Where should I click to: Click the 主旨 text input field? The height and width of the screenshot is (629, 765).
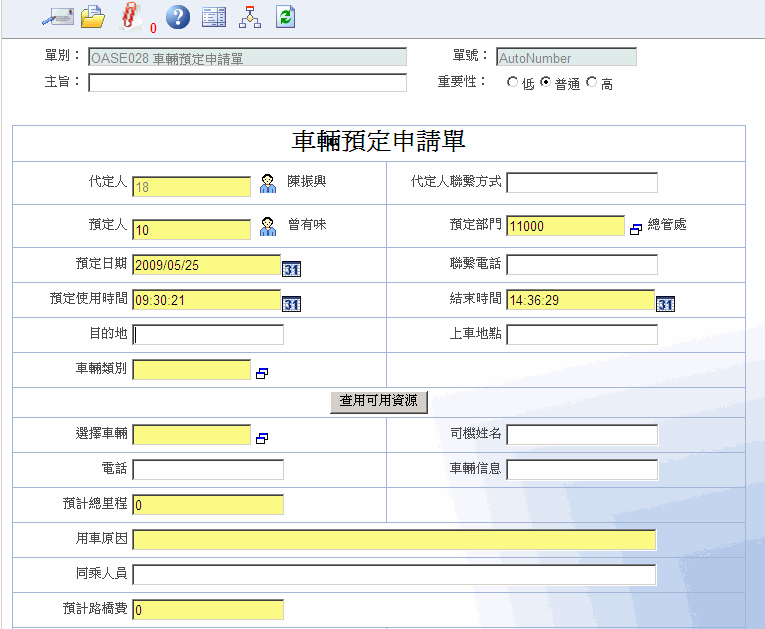point(247,83)
